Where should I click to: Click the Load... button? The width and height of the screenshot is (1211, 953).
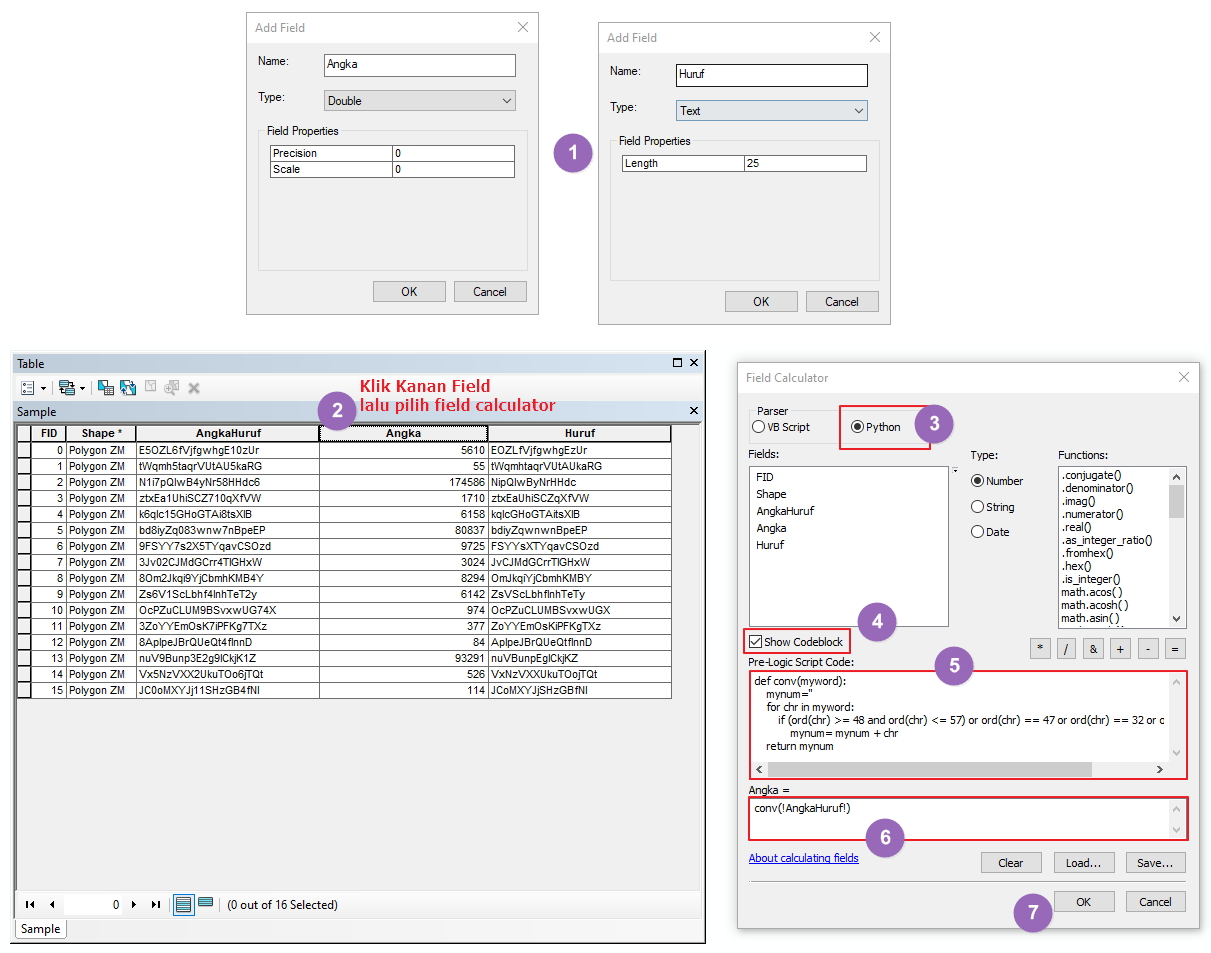1083,862
